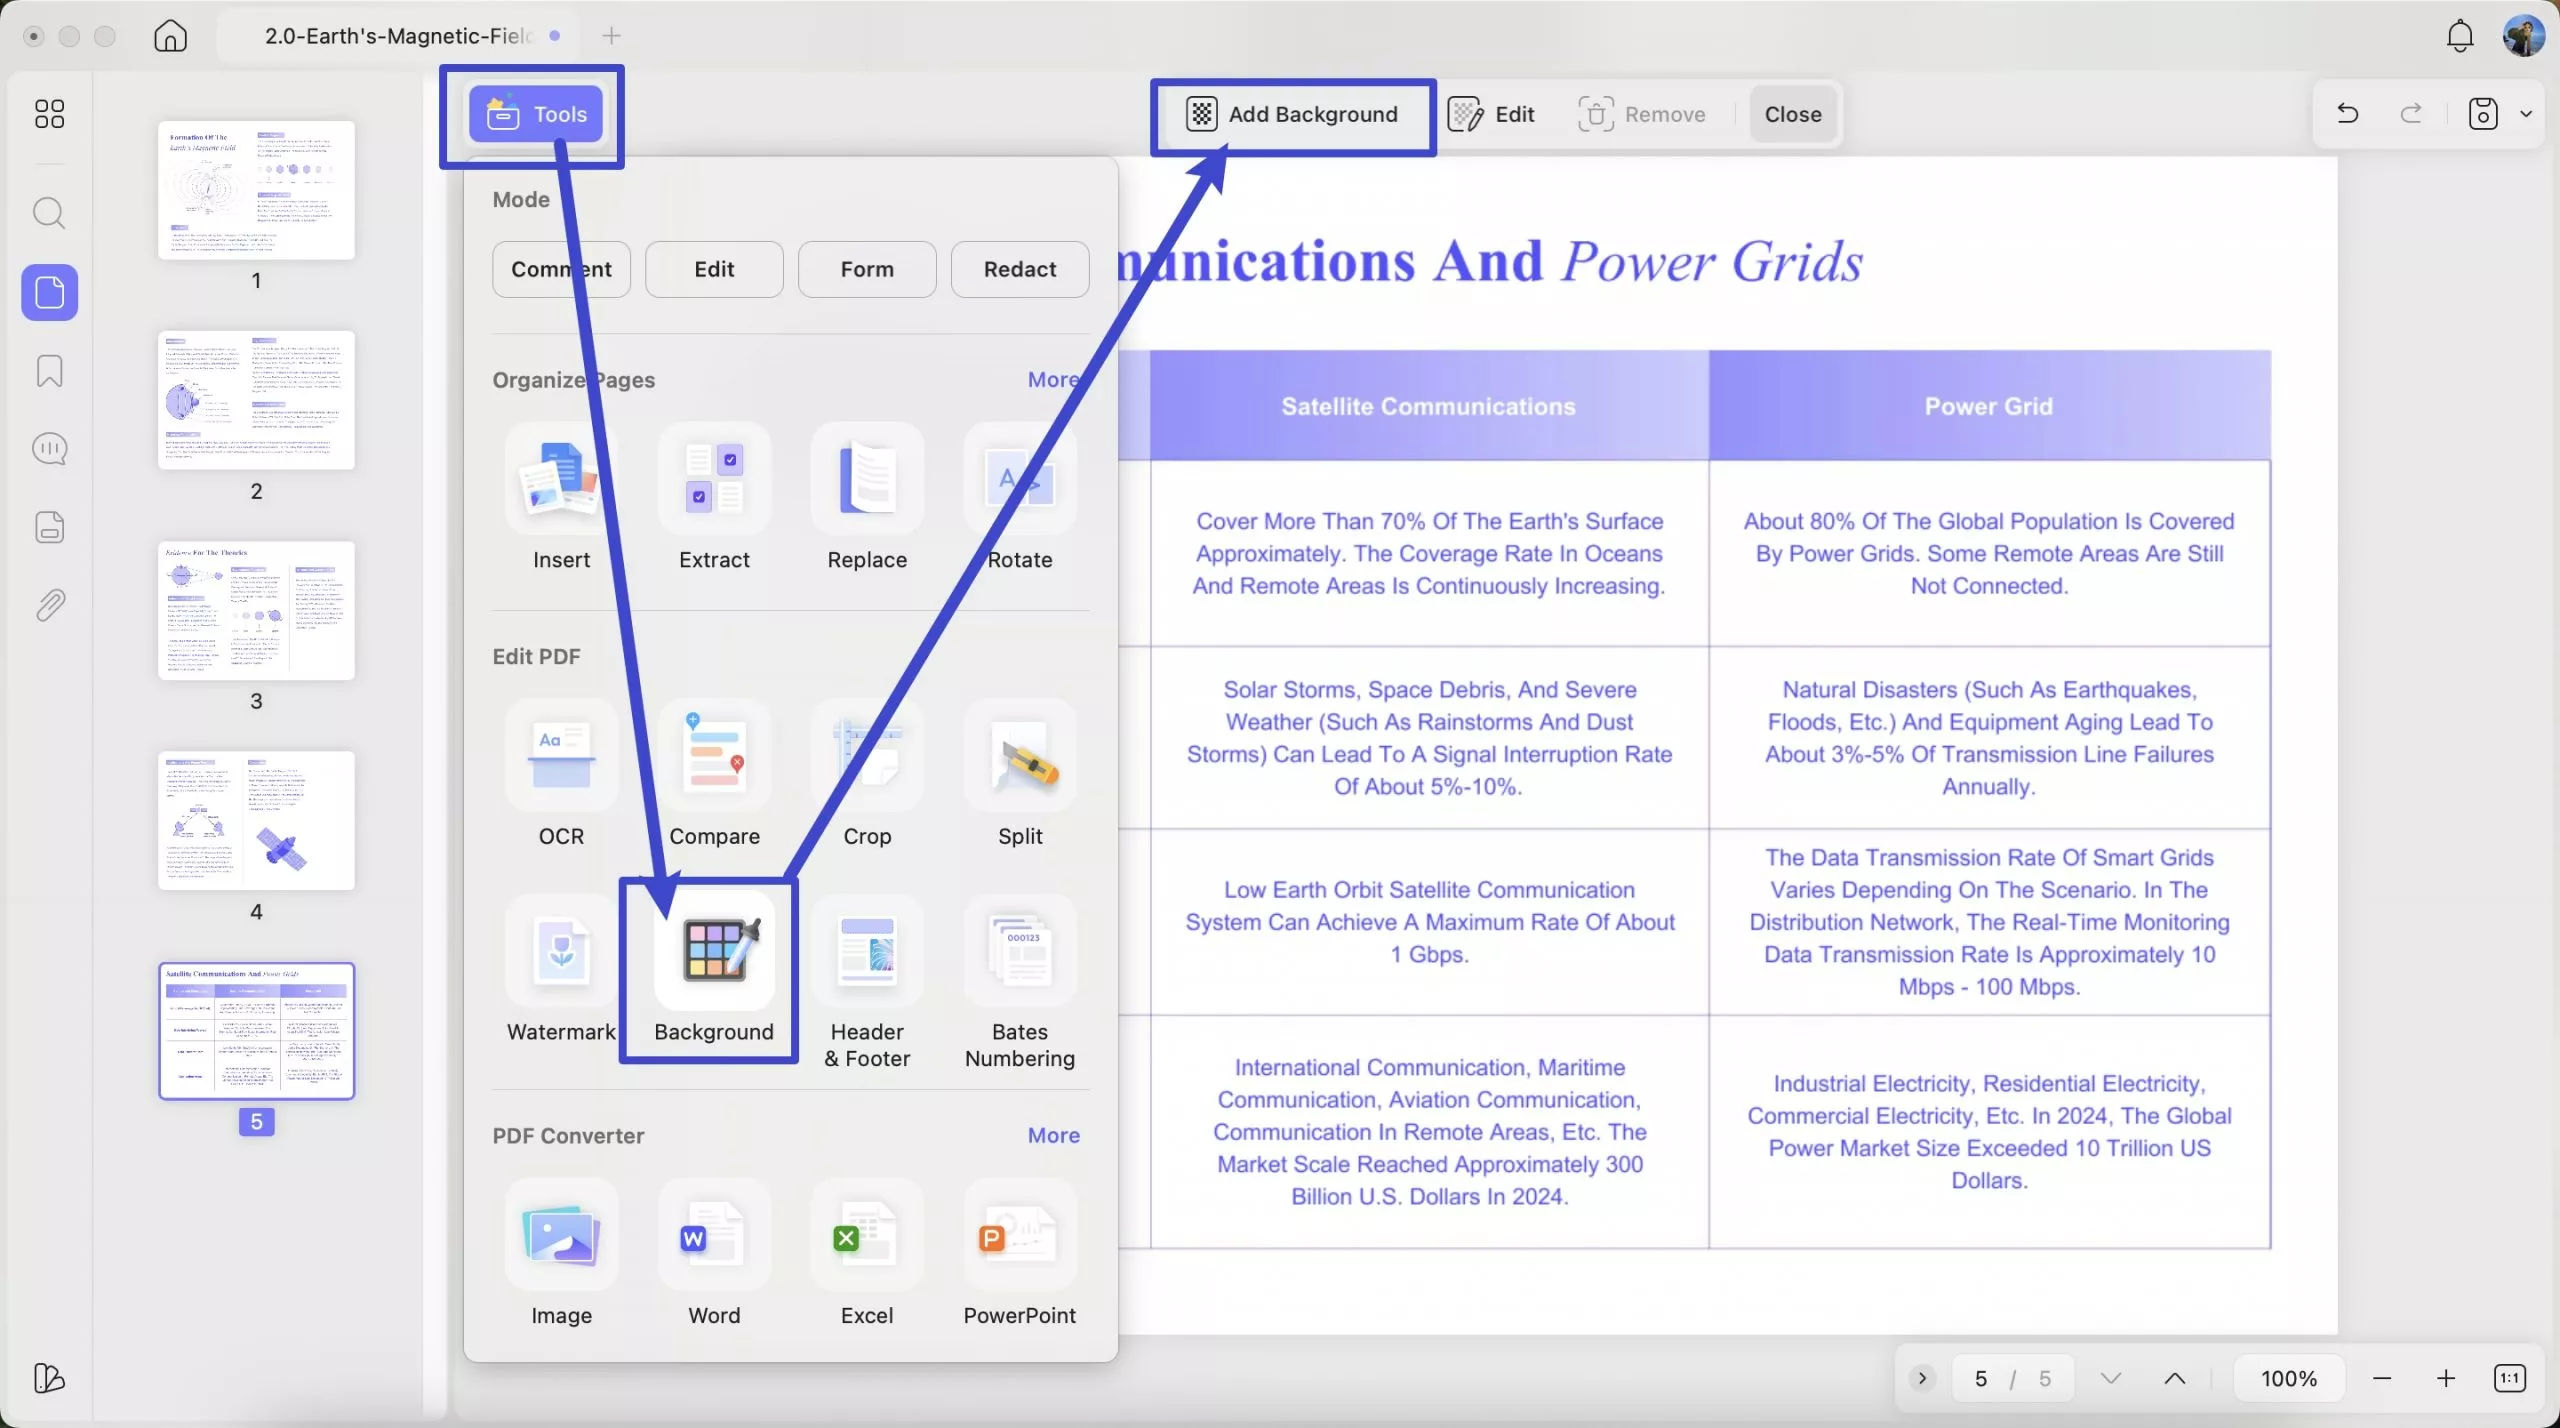Click More next to Organize Pages

tap(1054, 380)
